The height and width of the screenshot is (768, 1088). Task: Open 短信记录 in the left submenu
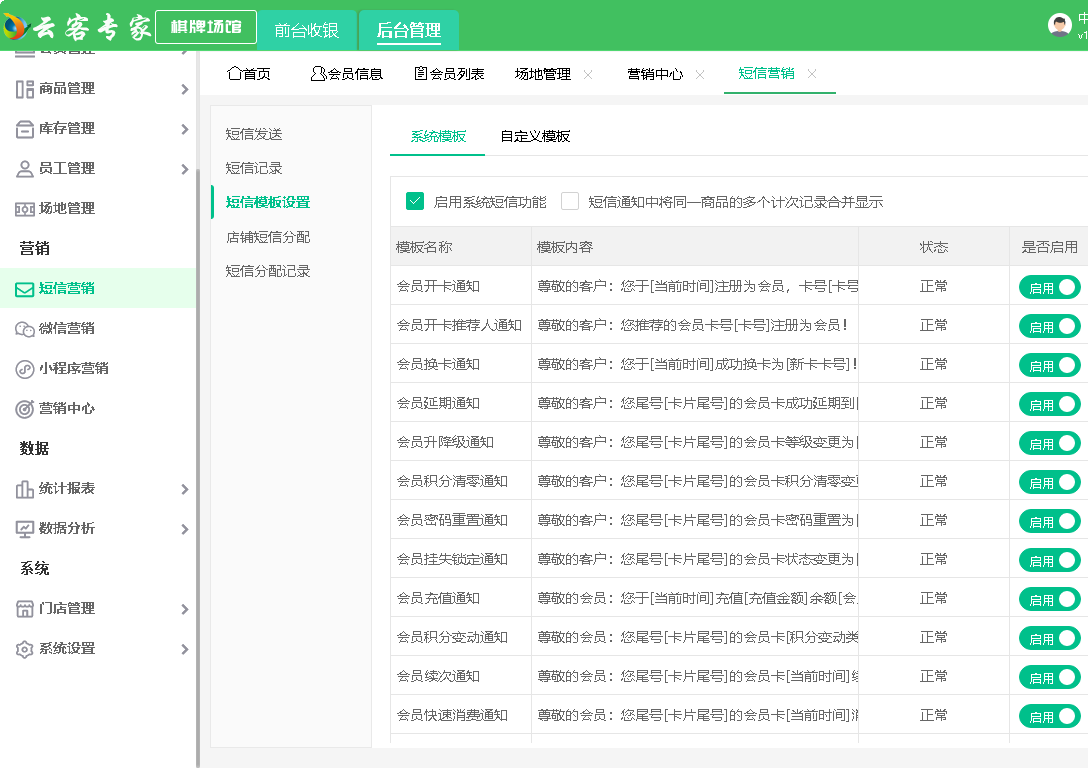254,168
